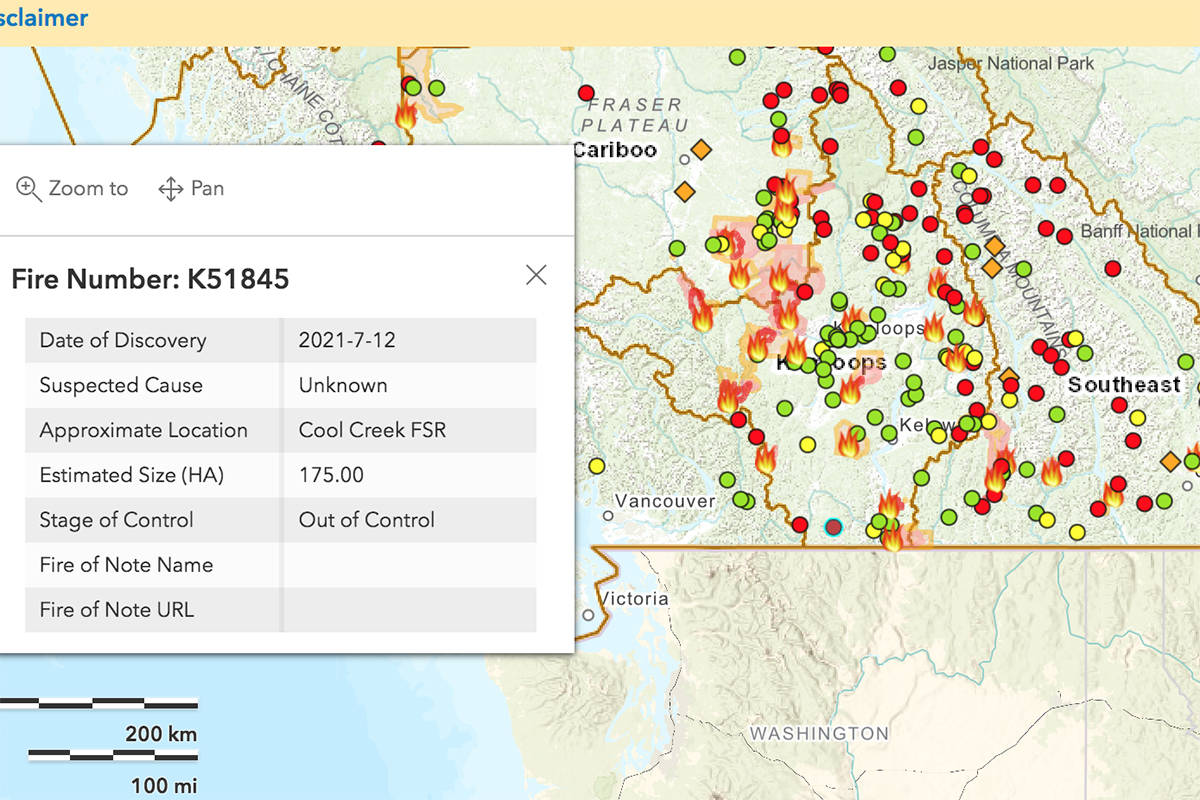Click red fire dot above Fraser Plateau label
Viewport: 1200px width, 800px height.
point(587,93)
